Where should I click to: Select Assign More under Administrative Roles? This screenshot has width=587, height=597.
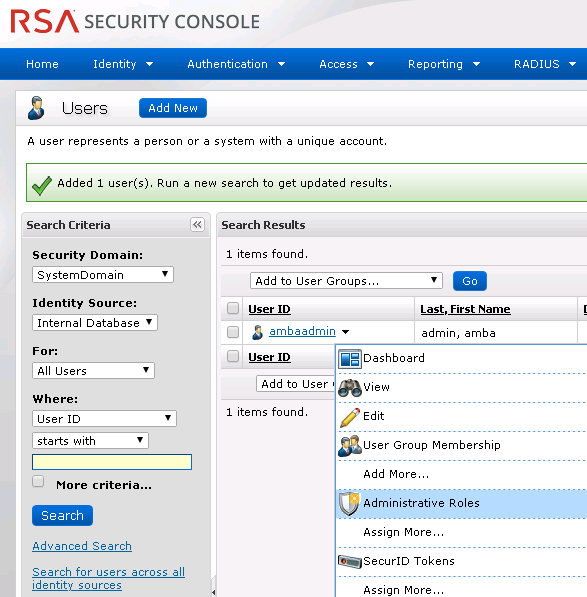click(x=461, y=532)
